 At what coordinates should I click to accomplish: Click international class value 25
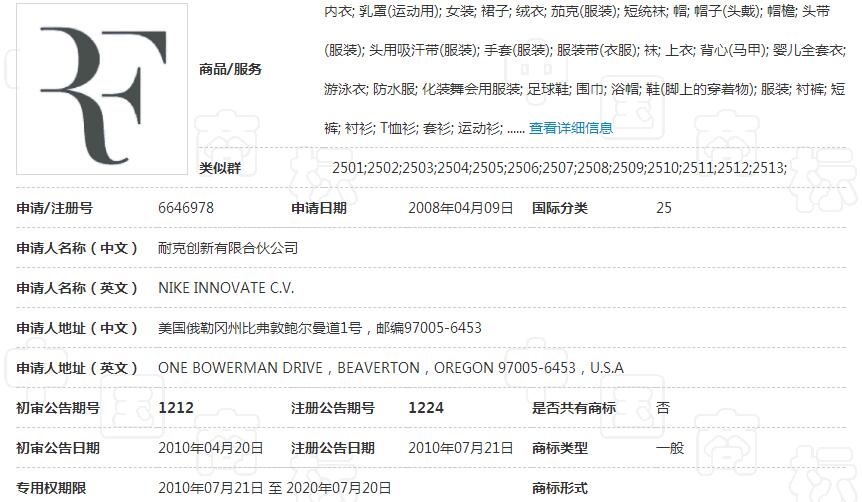pyautogui.click(x=664, y=208)
